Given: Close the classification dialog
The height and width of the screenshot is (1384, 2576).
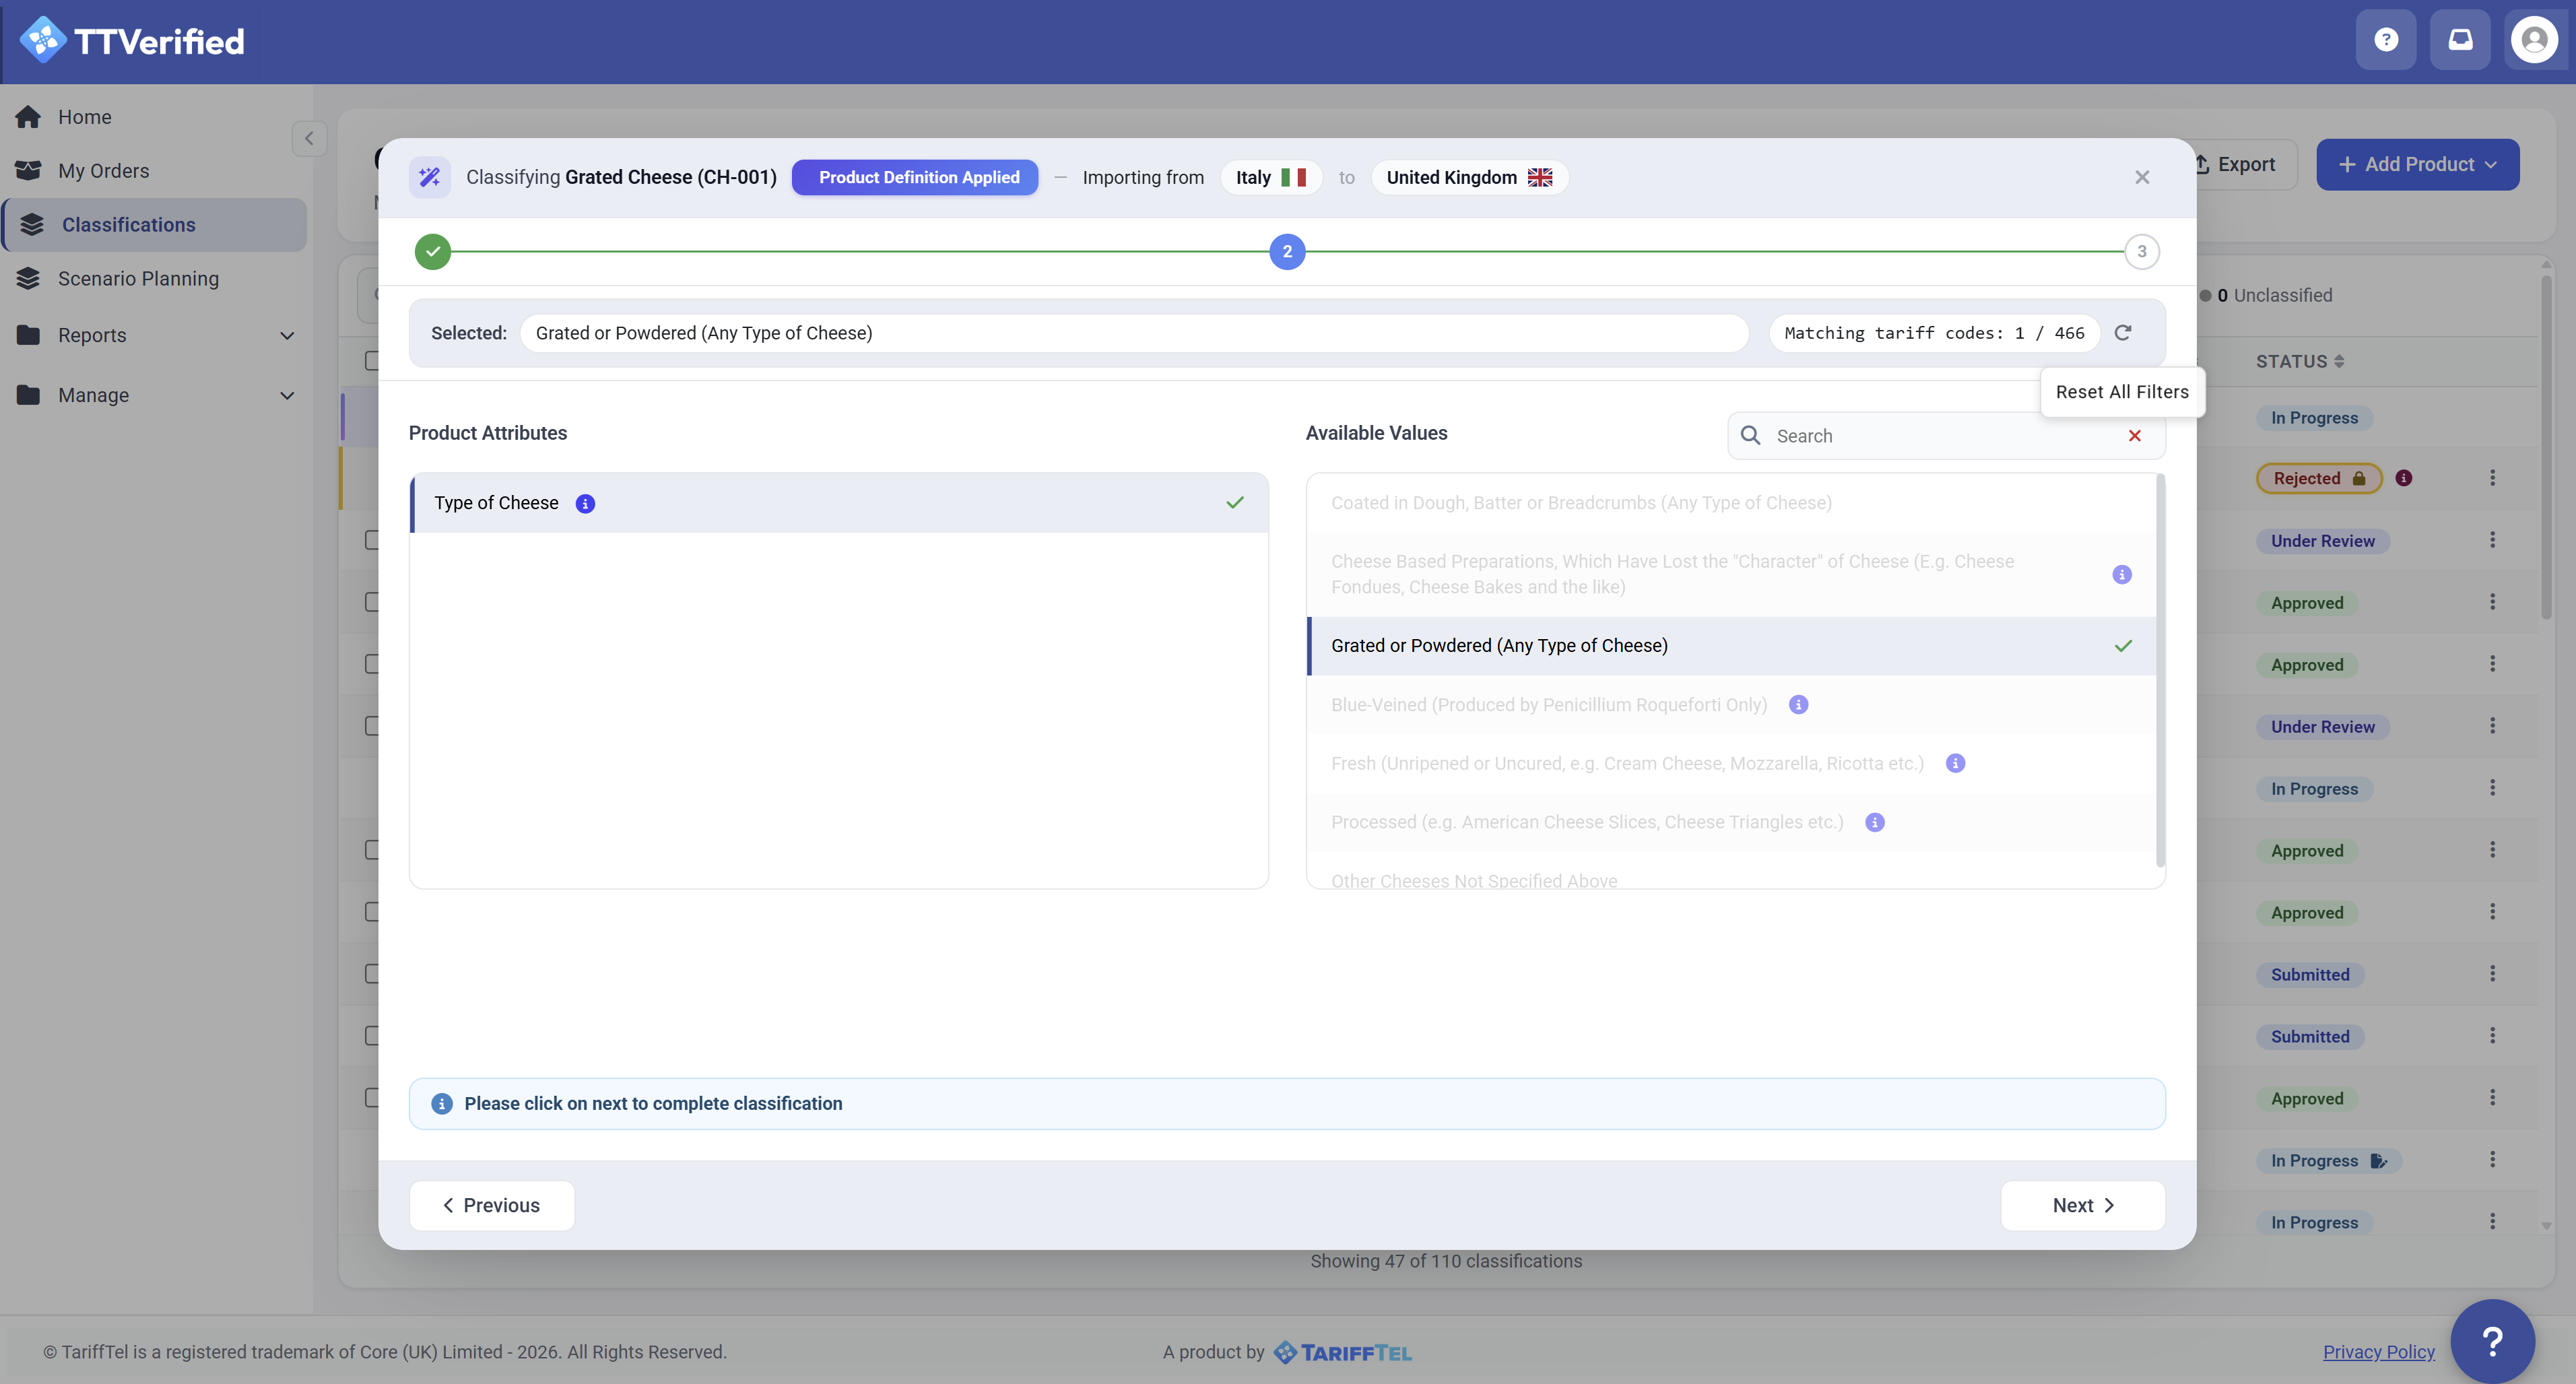Looking at the screenshot, I should tap(2142, 177).
